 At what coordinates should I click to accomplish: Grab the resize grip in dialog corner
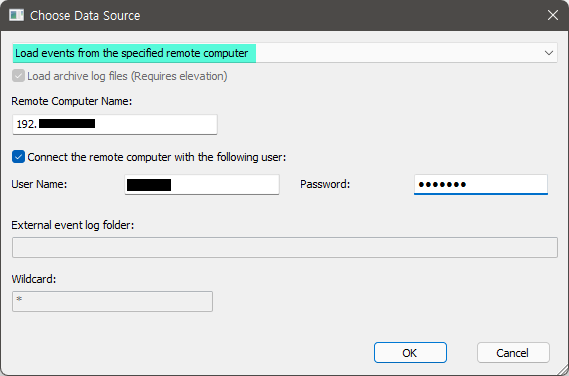point(562,369)
